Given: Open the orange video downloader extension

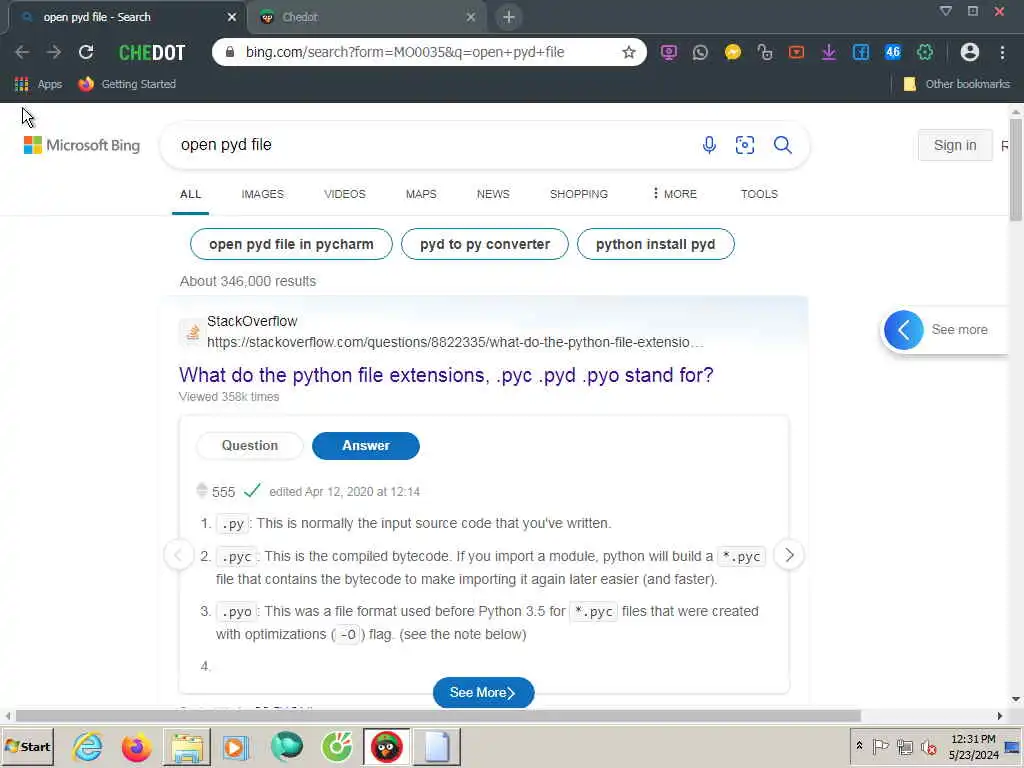Looking at the screenshot, I should tap(796, 52).
